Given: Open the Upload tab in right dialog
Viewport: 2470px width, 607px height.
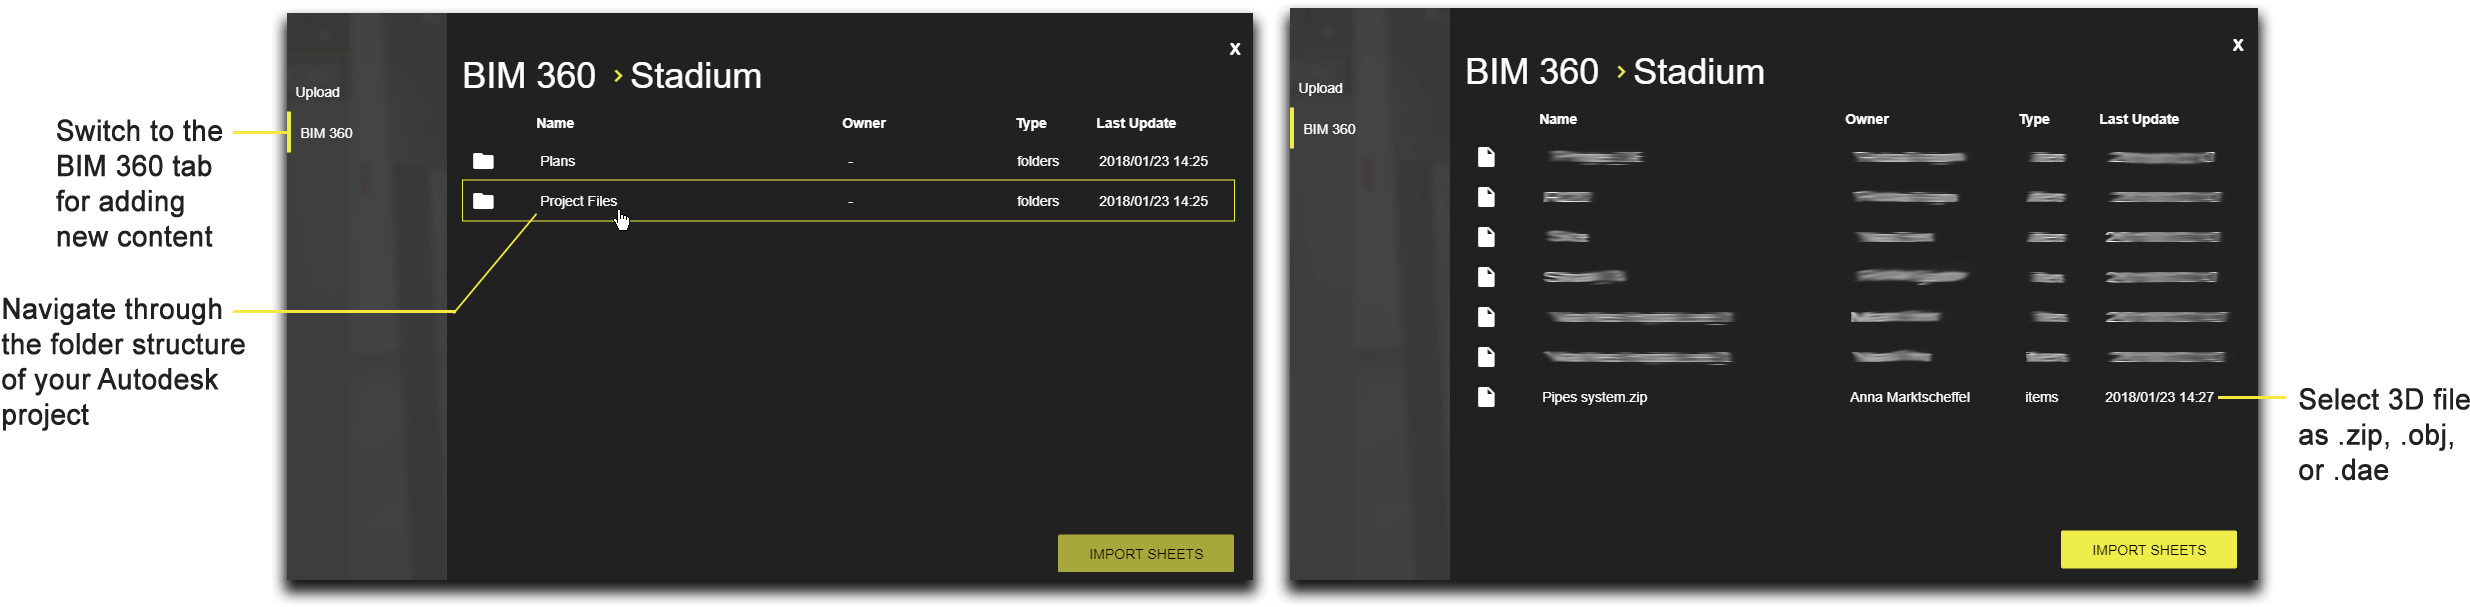Looking at the screenshot, I should [1321, 88].
